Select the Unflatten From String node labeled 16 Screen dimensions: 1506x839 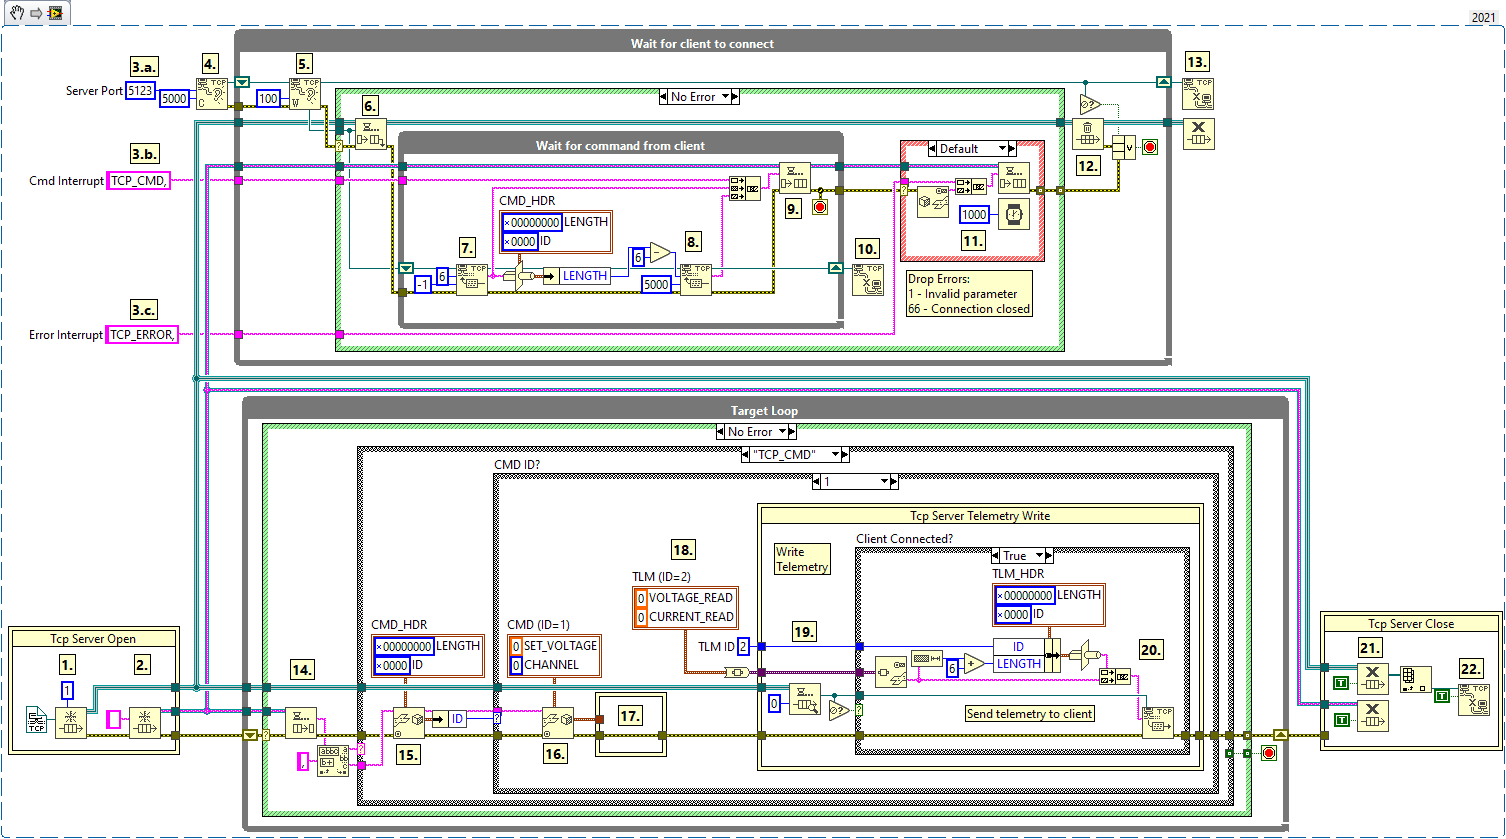point(558,722)
